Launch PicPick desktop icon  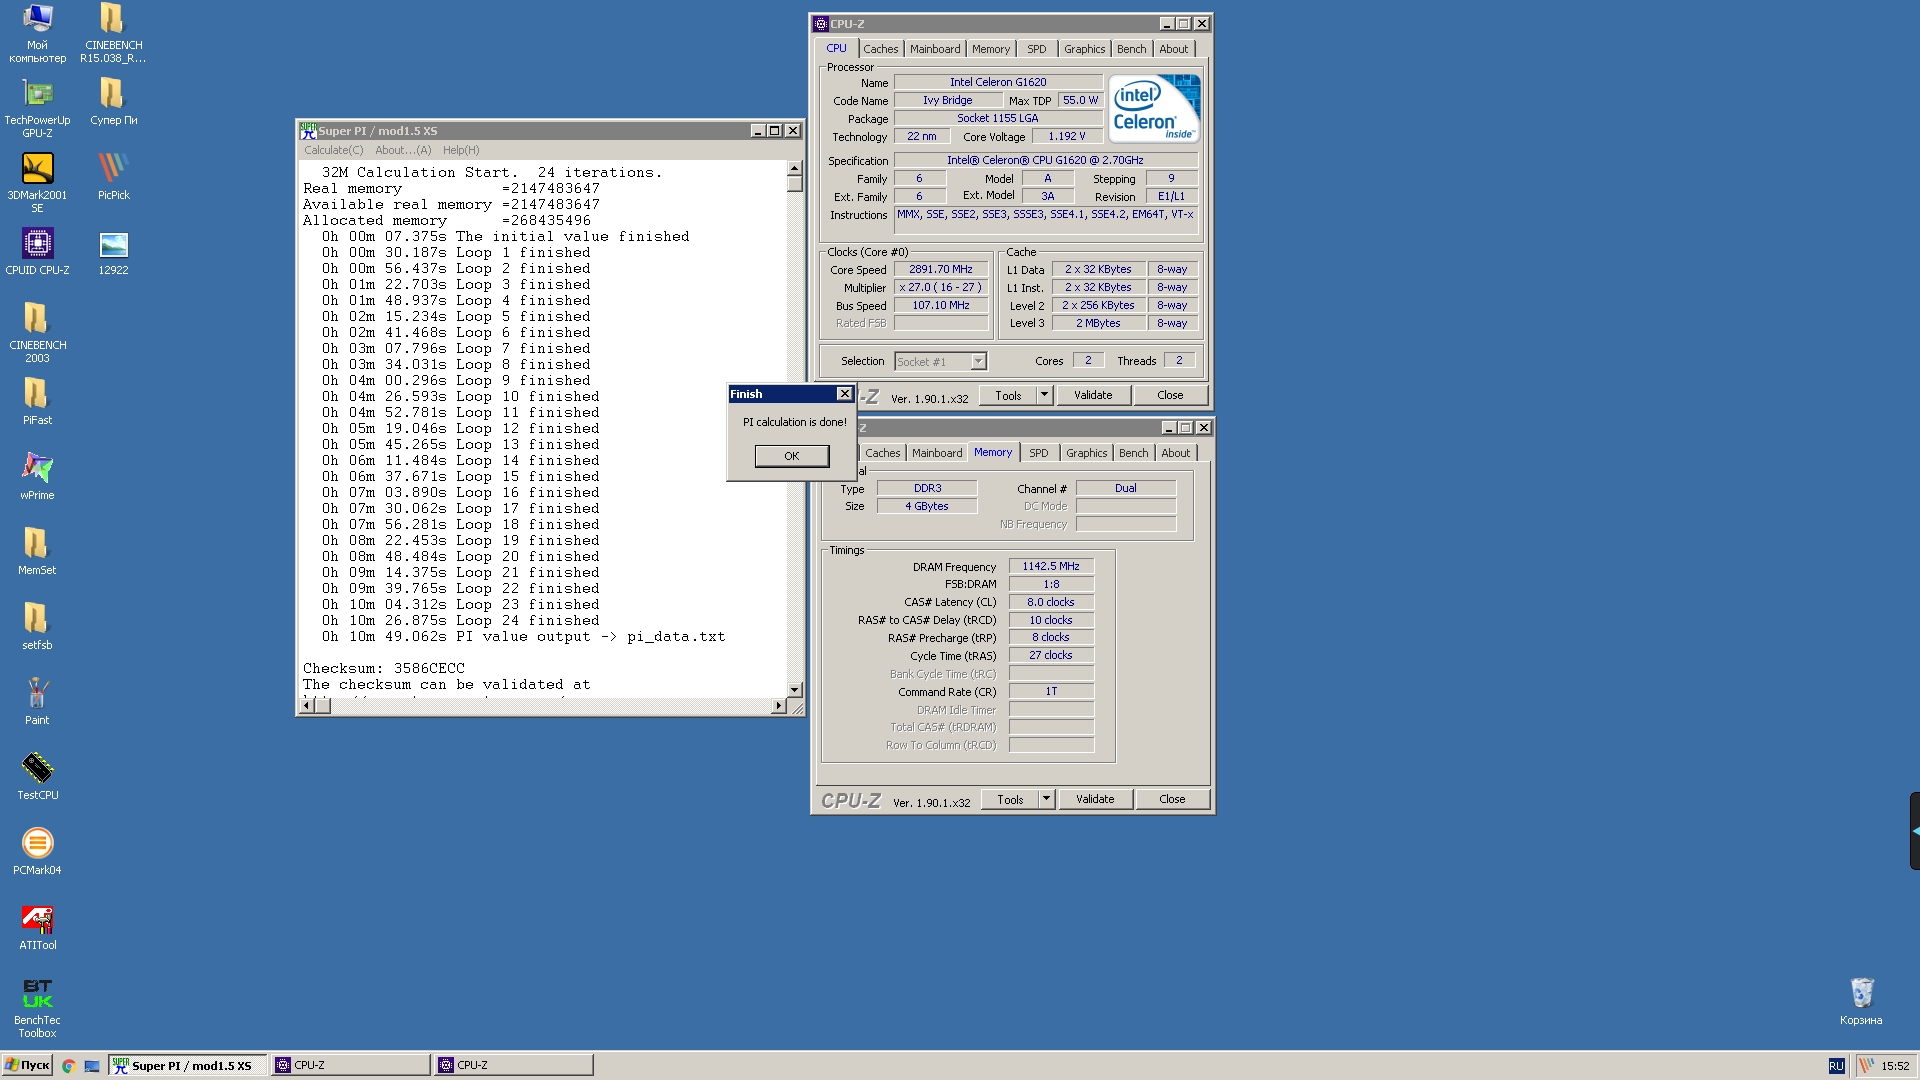point(113,176)
